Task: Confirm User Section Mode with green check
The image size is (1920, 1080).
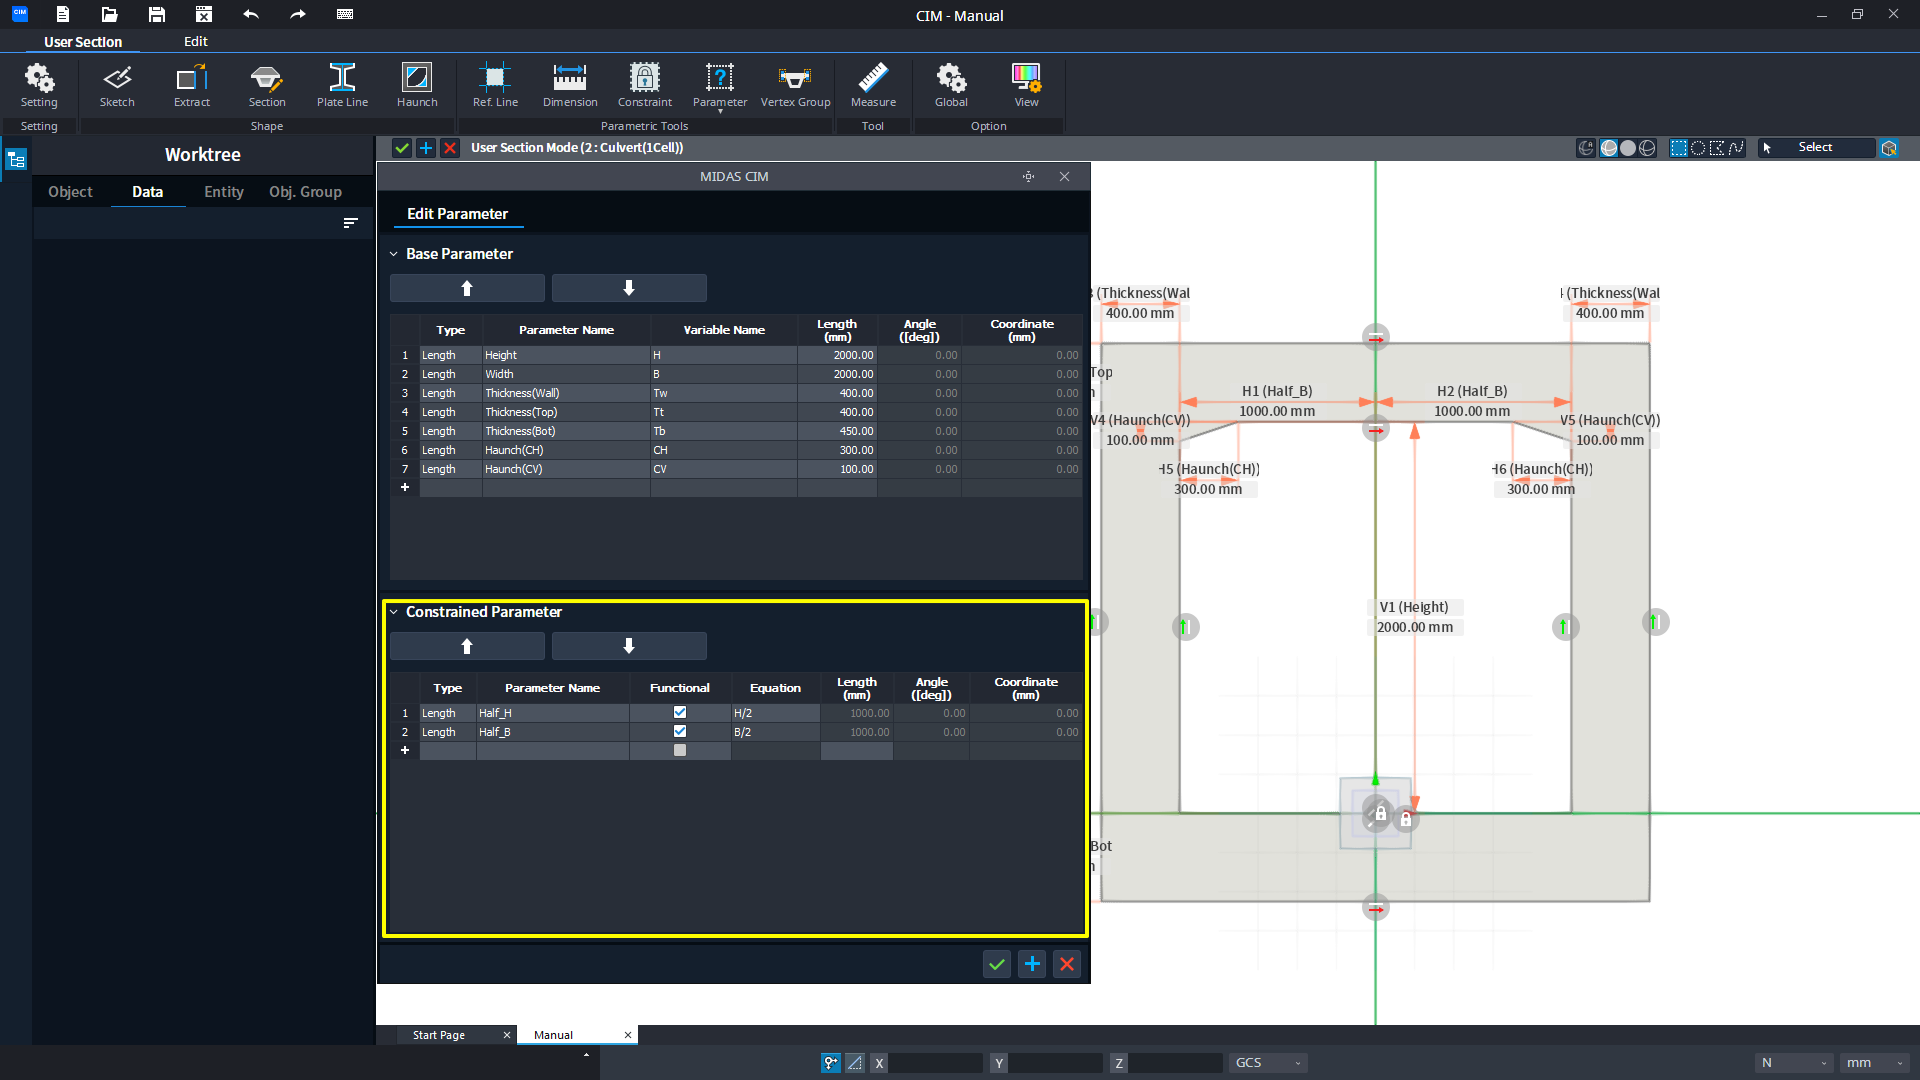Action: [x=402, y=148]
